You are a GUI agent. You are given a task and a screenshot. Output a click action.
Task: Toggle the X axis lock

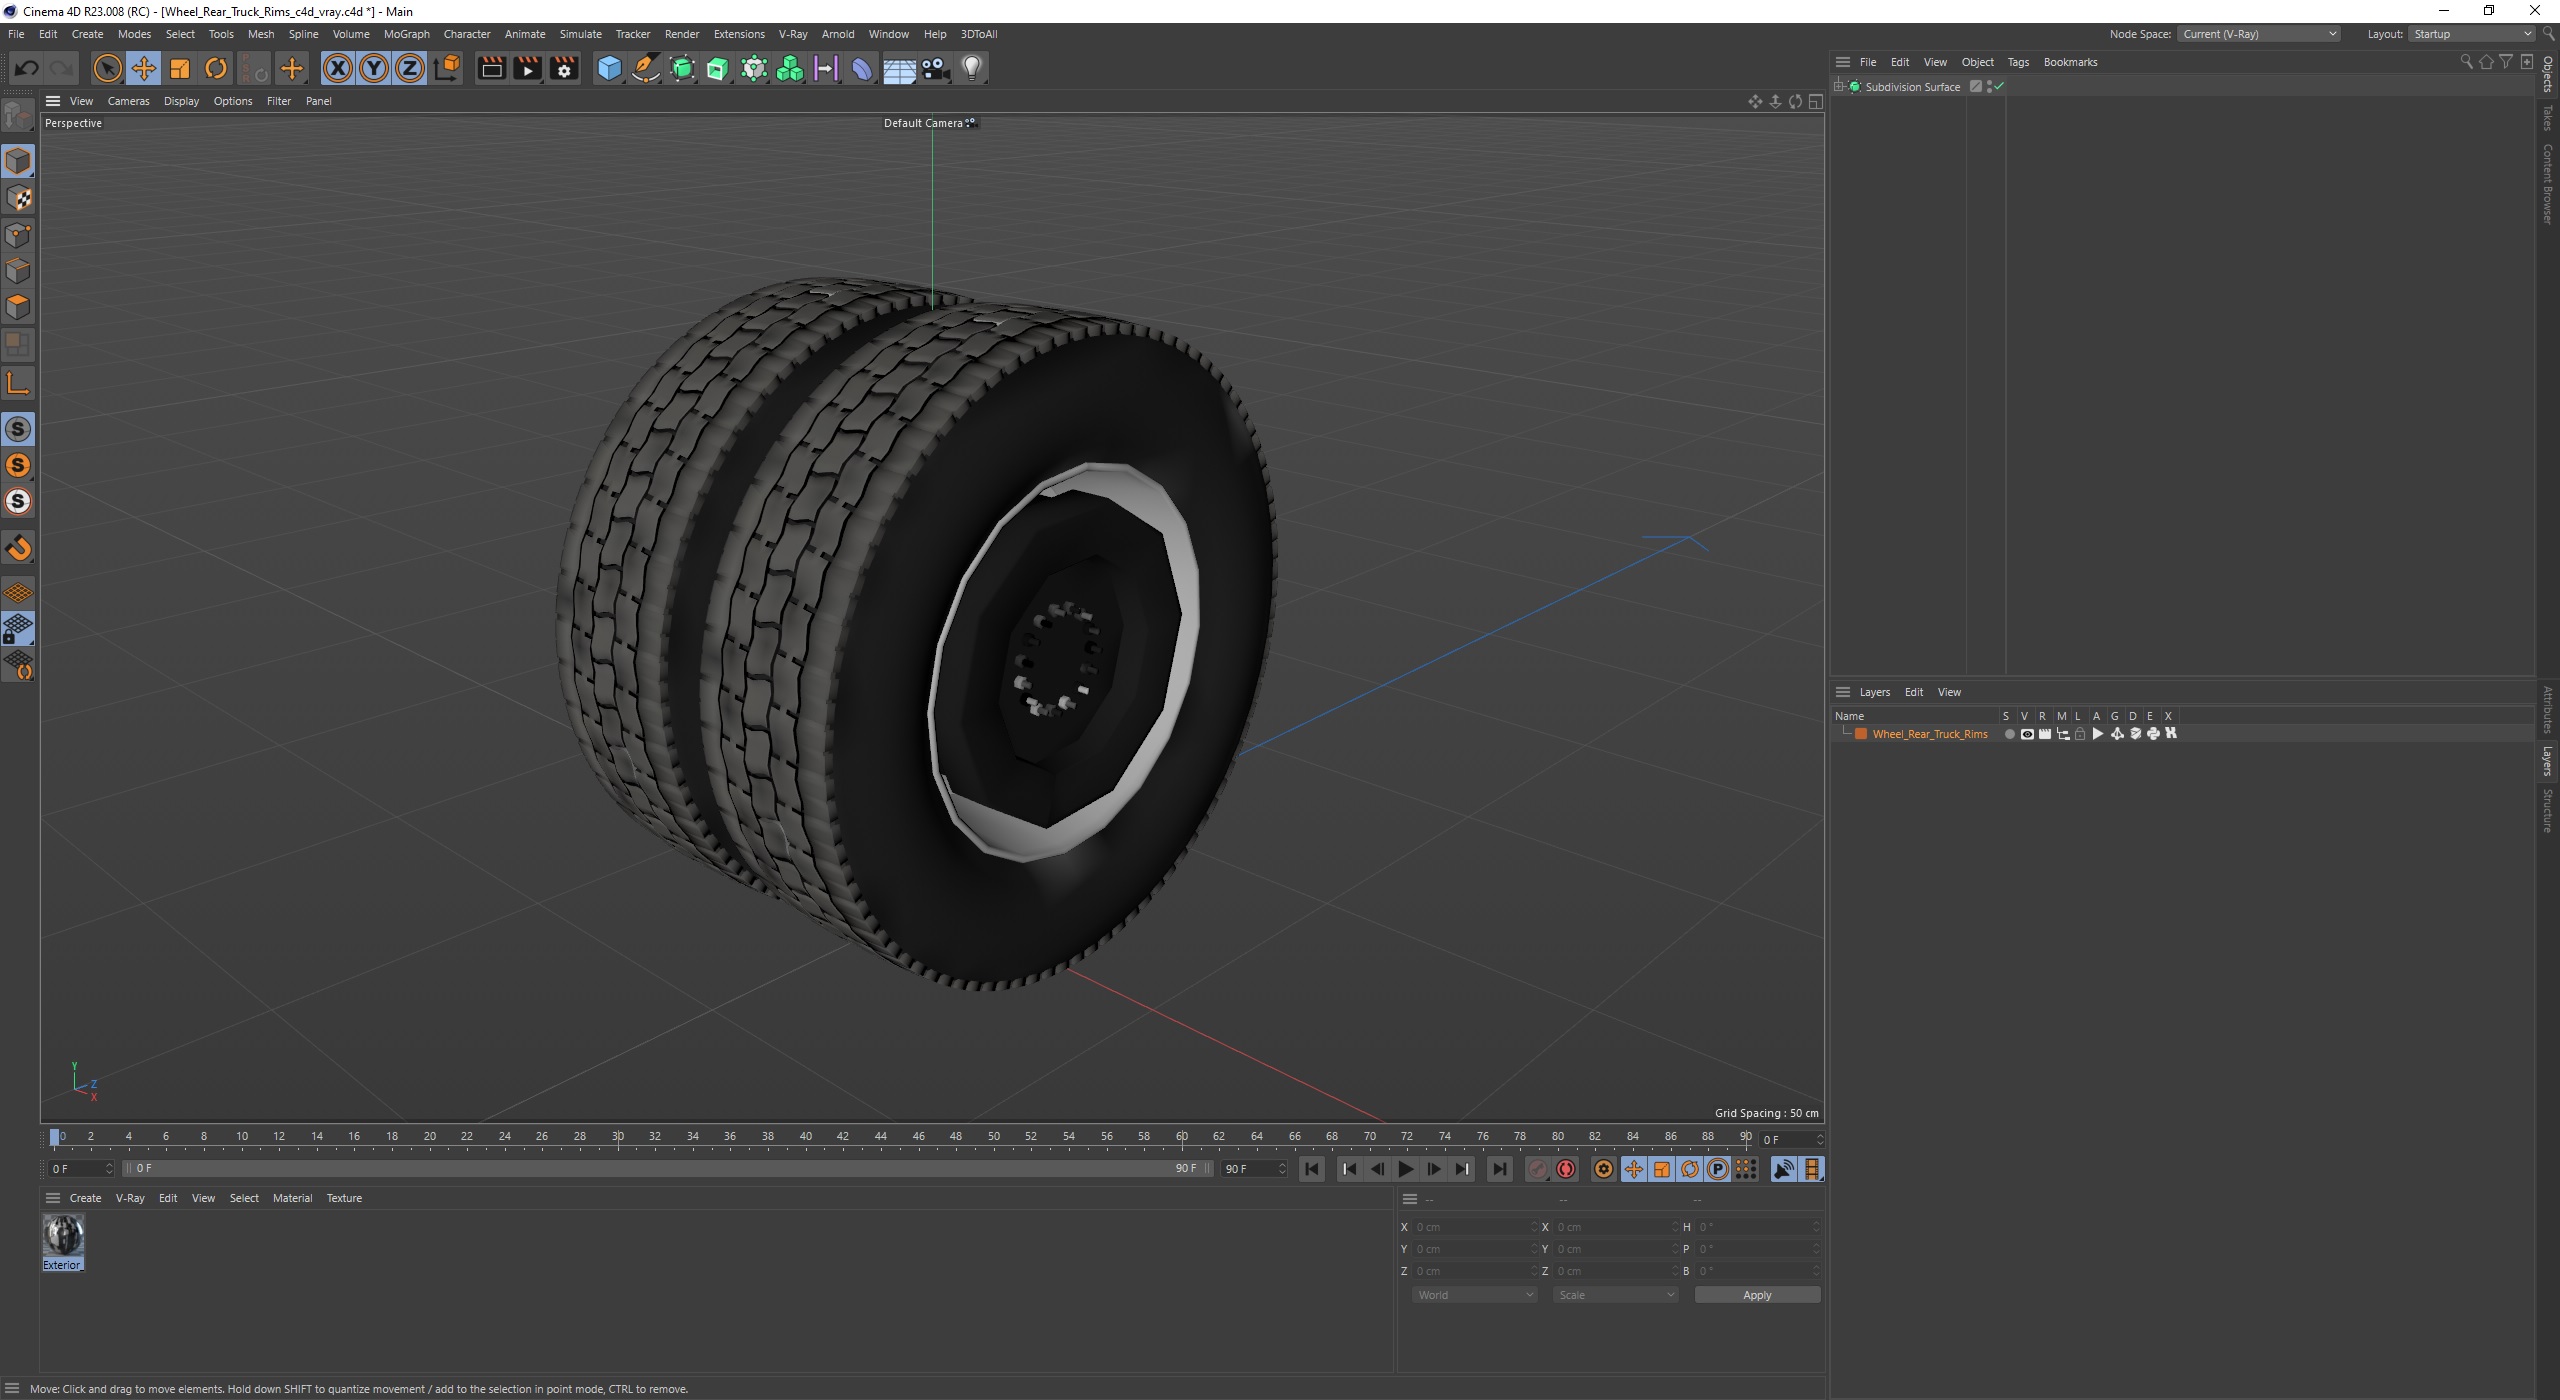tap(338, 68)
